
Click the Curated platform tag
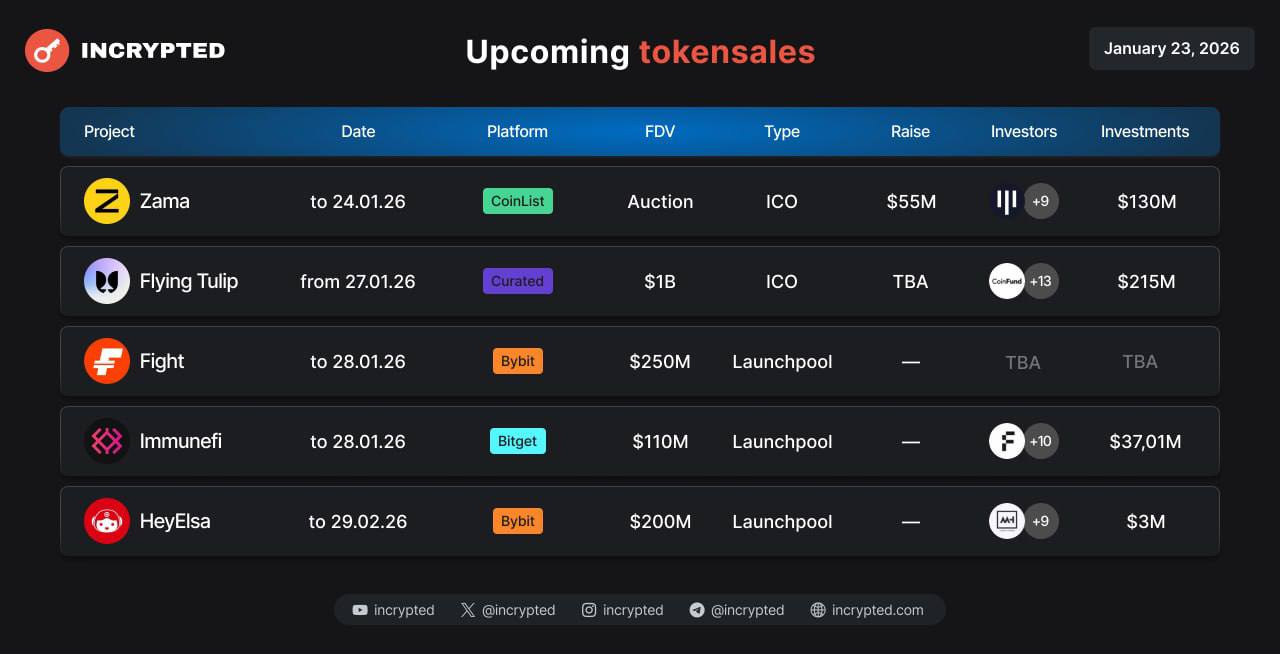coord(517,281)
